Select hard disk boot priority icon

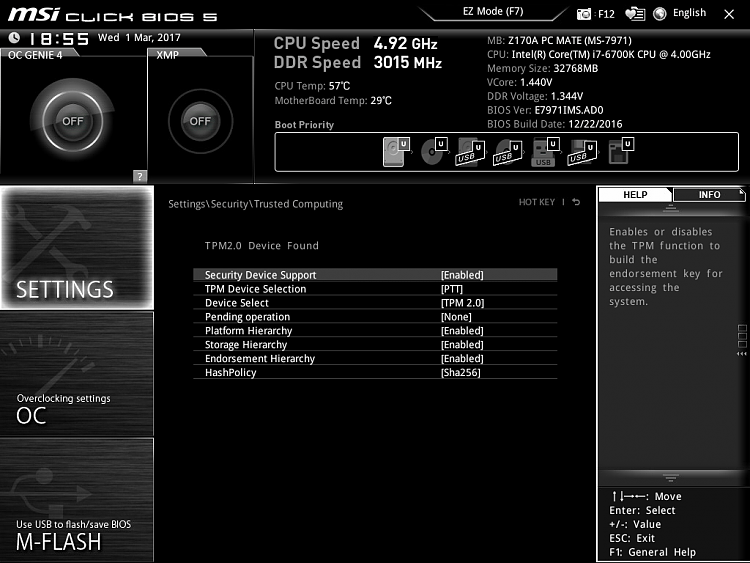click(x=396, y=152)
